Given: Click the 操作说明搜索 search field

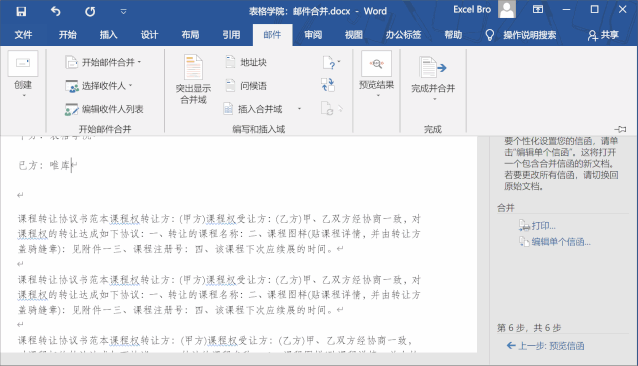Looking at the screenshot, I should 529,35.
